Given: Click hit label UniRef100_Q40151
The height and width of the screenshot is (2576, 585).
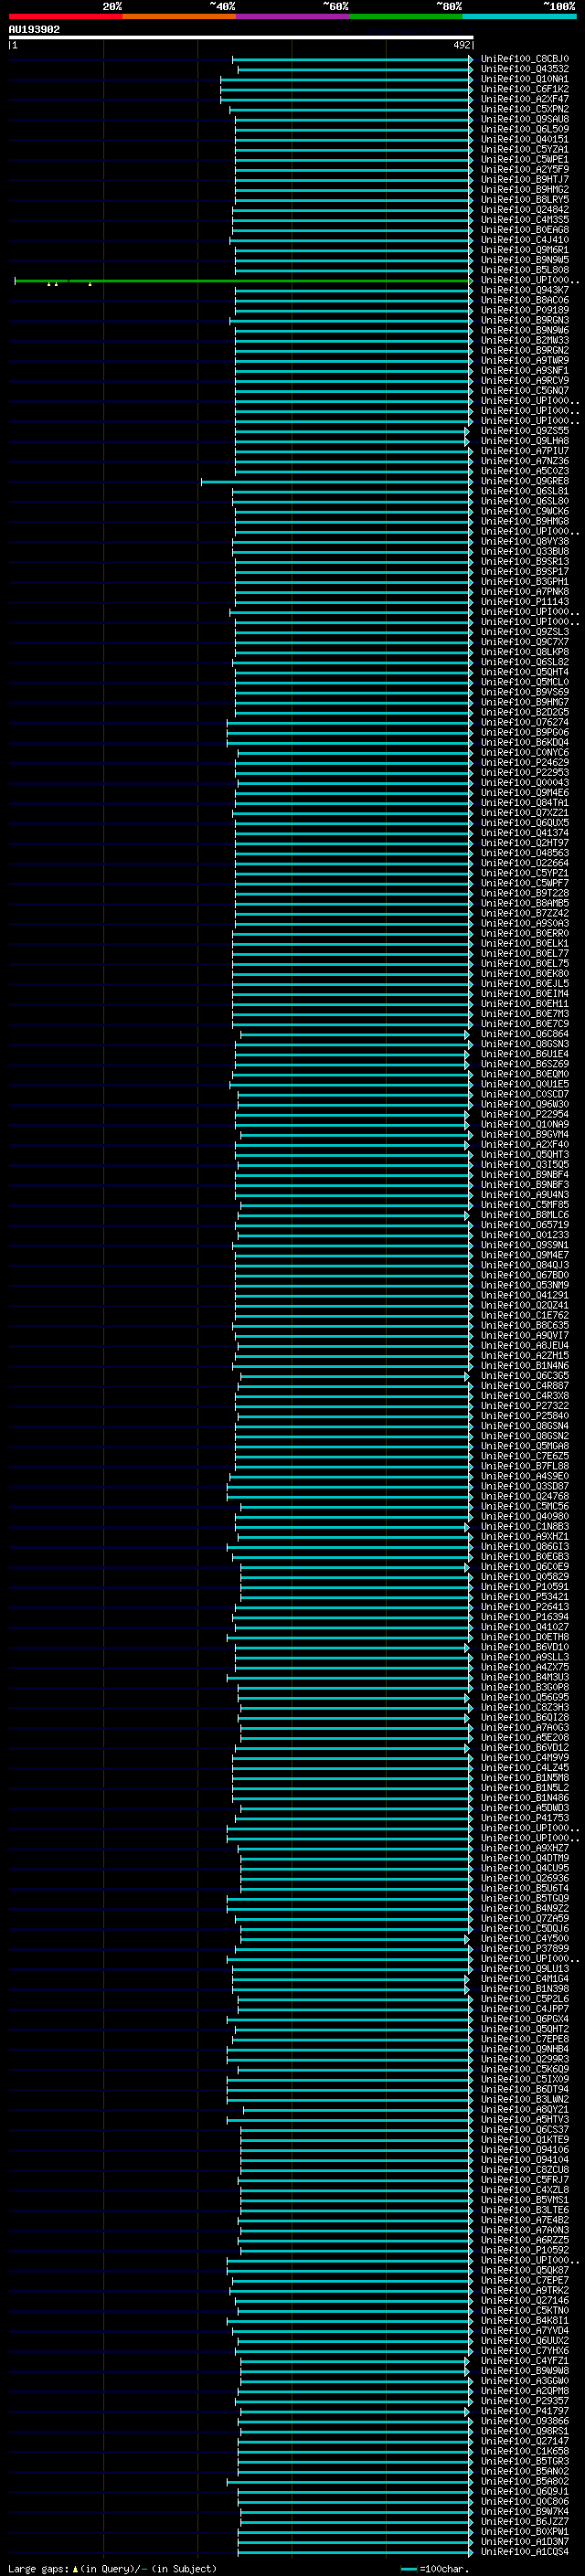Looking at the screenshot, I should (x=524, y=139).
